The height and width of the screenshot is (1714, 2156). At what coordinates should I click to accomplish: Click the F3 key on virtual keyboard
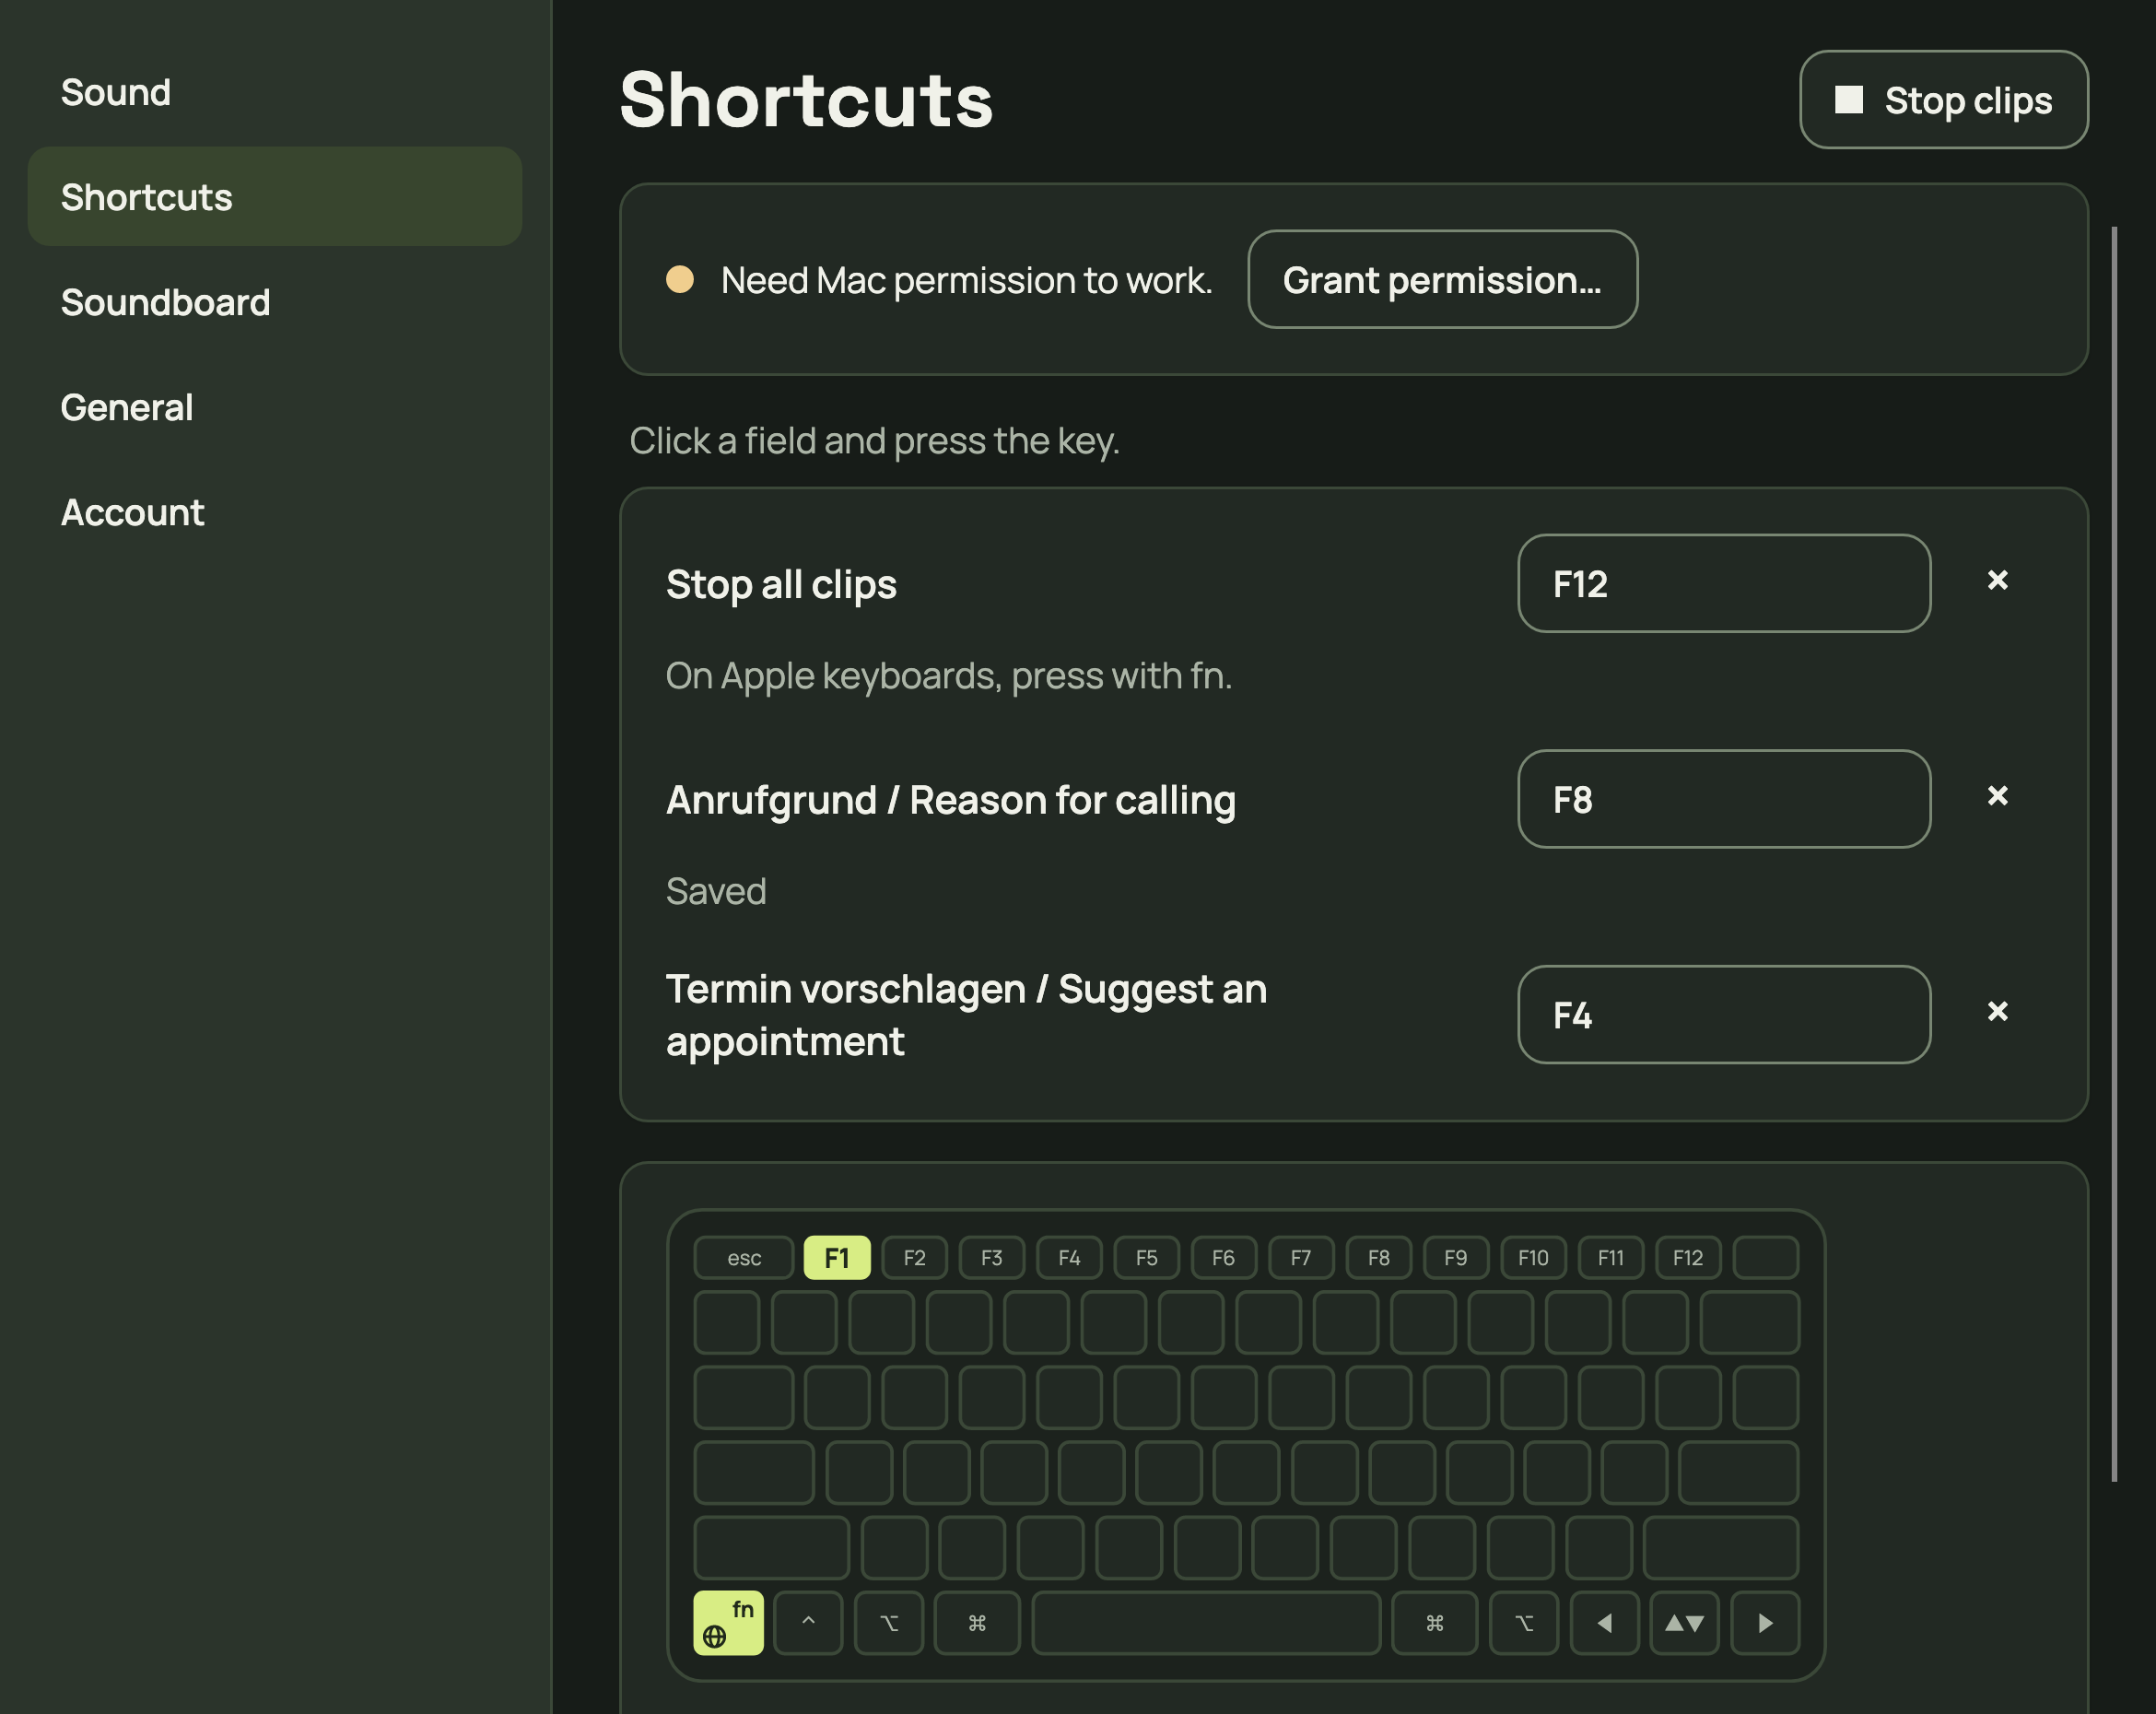[x=991, y=1258]
